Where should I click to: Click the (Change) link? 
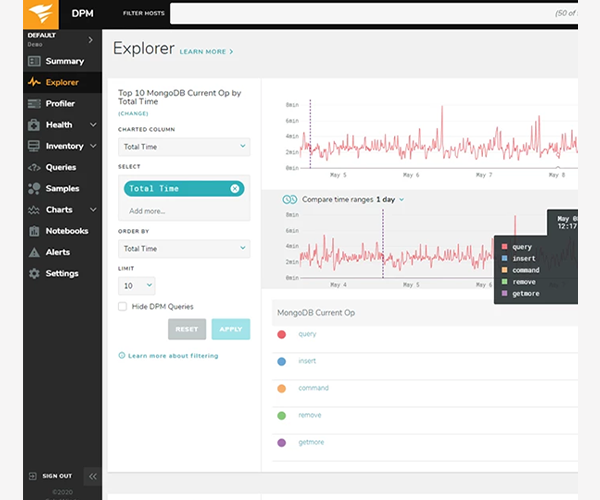click(x=133, y=114)
